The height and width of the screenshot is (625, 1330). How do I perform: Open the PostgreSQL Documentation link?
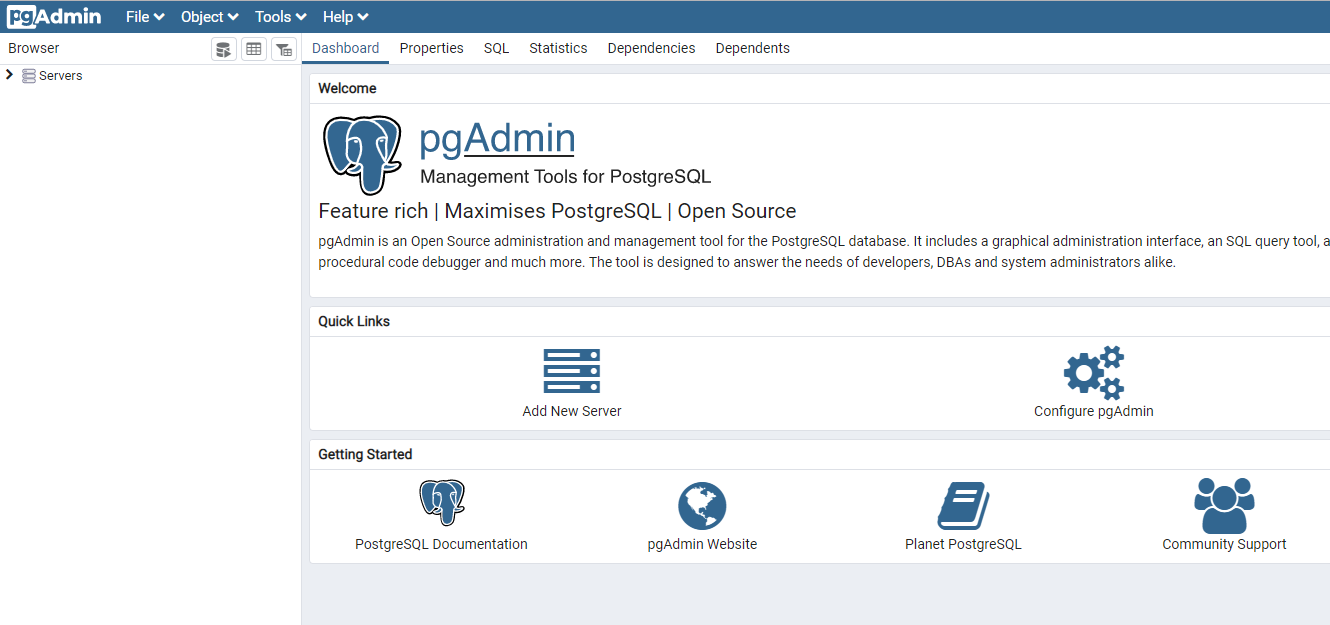(x=441, y=544)
